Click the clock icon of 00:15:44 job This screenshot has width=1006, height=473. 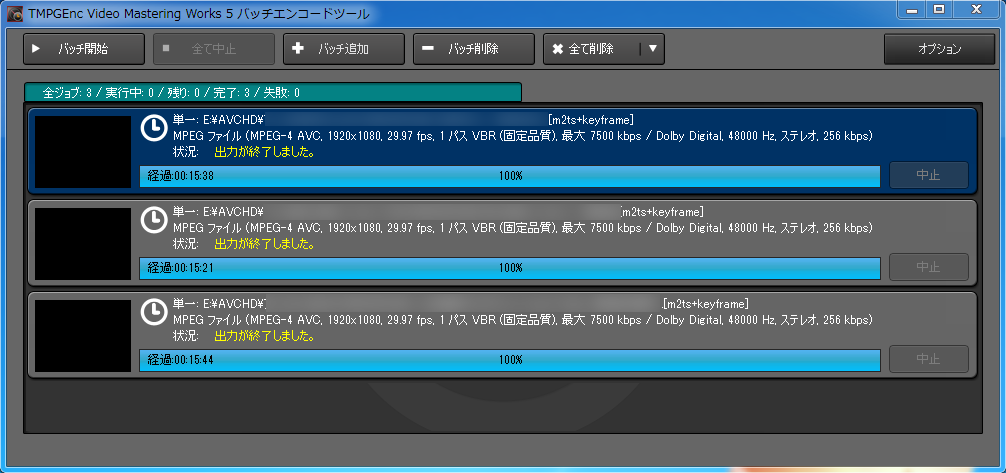tap(153, 311)
